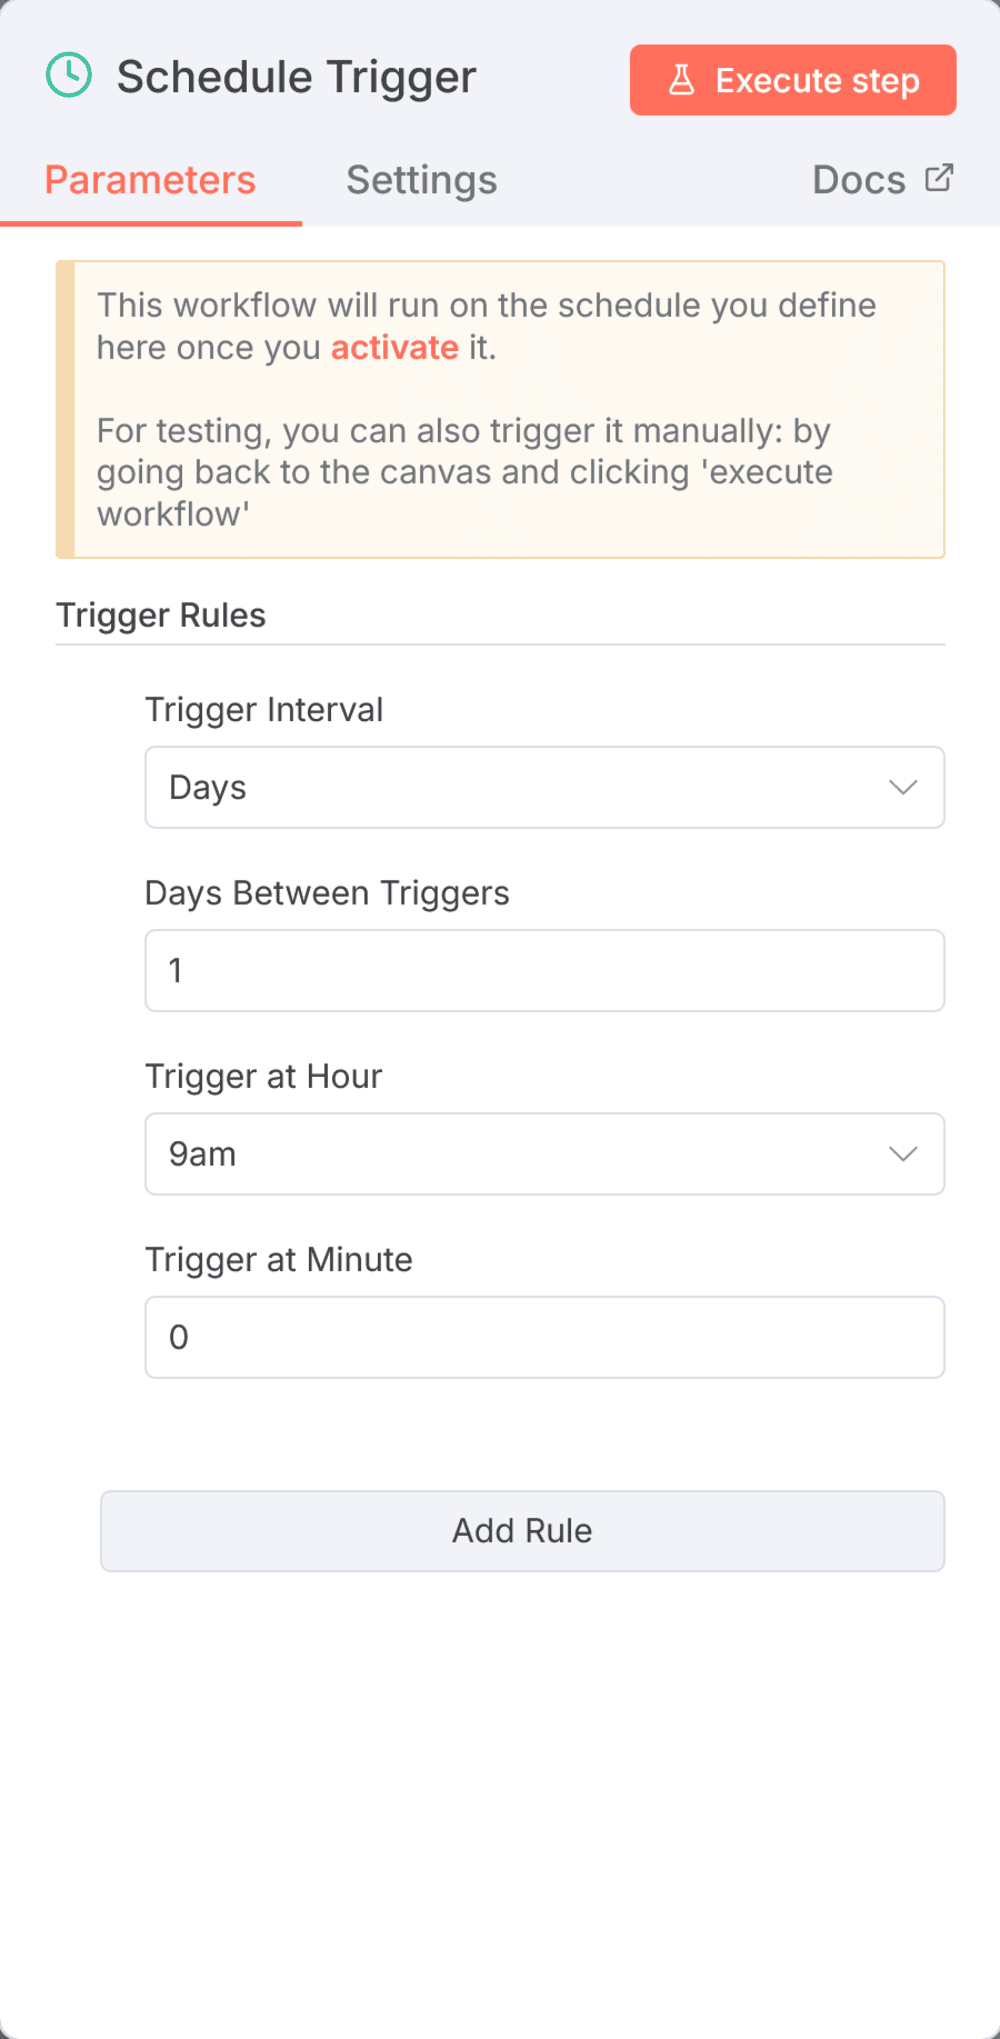
Task: Click the chevron on the 9am dropdown
Action: coord(903,1153)
